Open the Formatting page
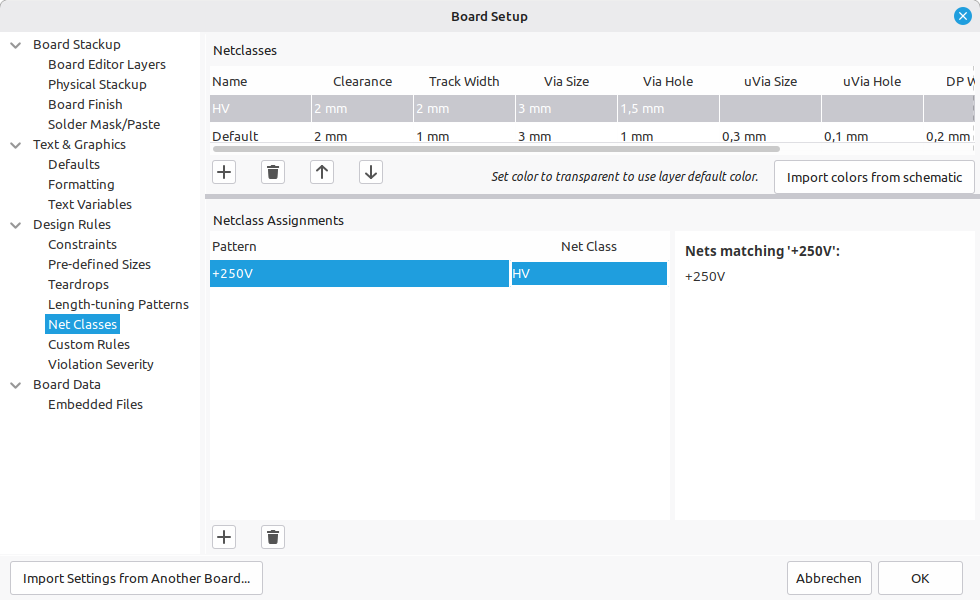 81,184
